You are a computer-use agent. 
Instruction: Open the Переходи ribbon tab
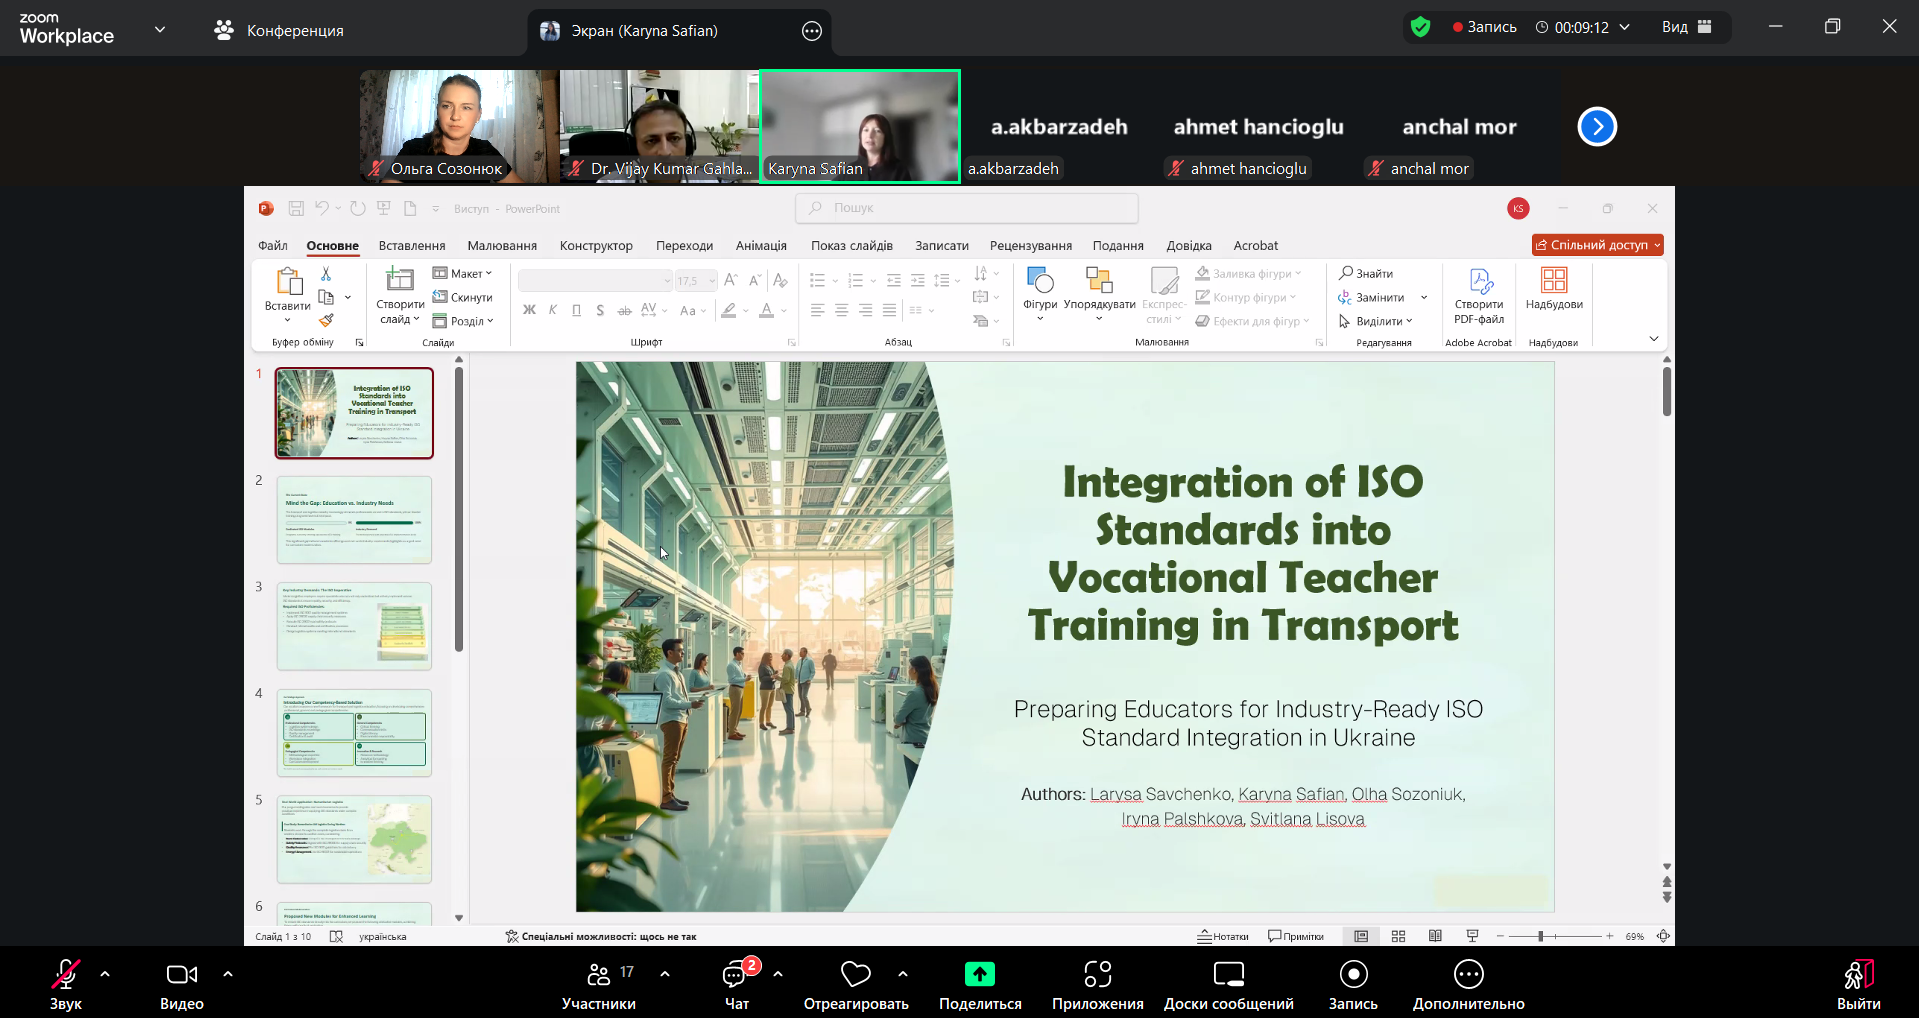684,246
